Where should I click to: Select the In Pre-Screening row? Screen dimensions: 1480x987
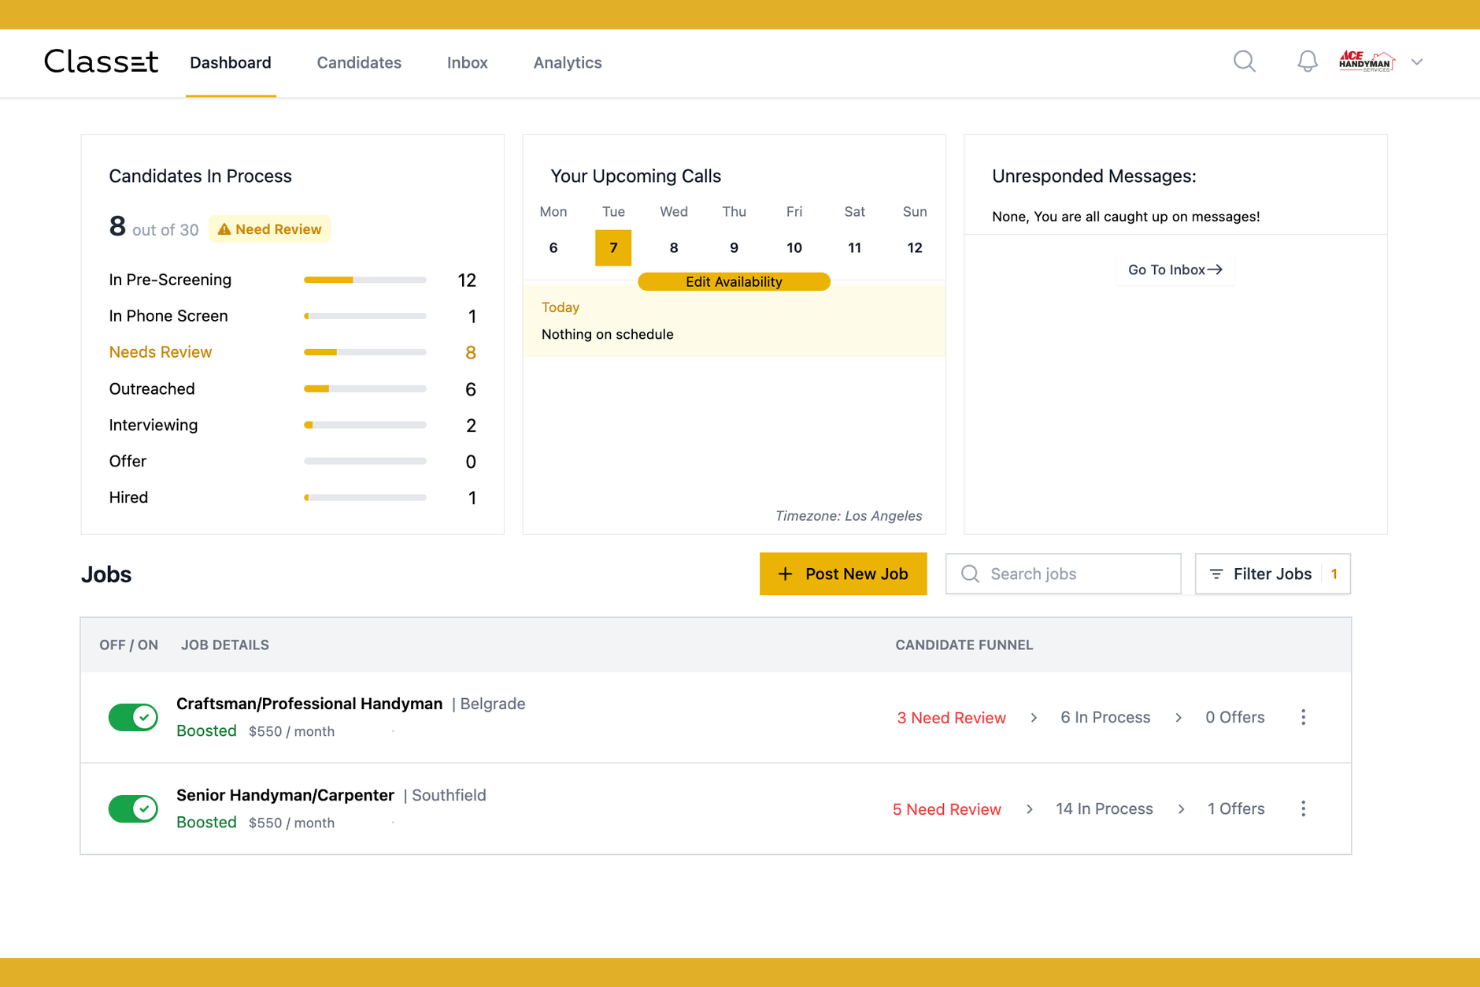(x=292, y=280)
